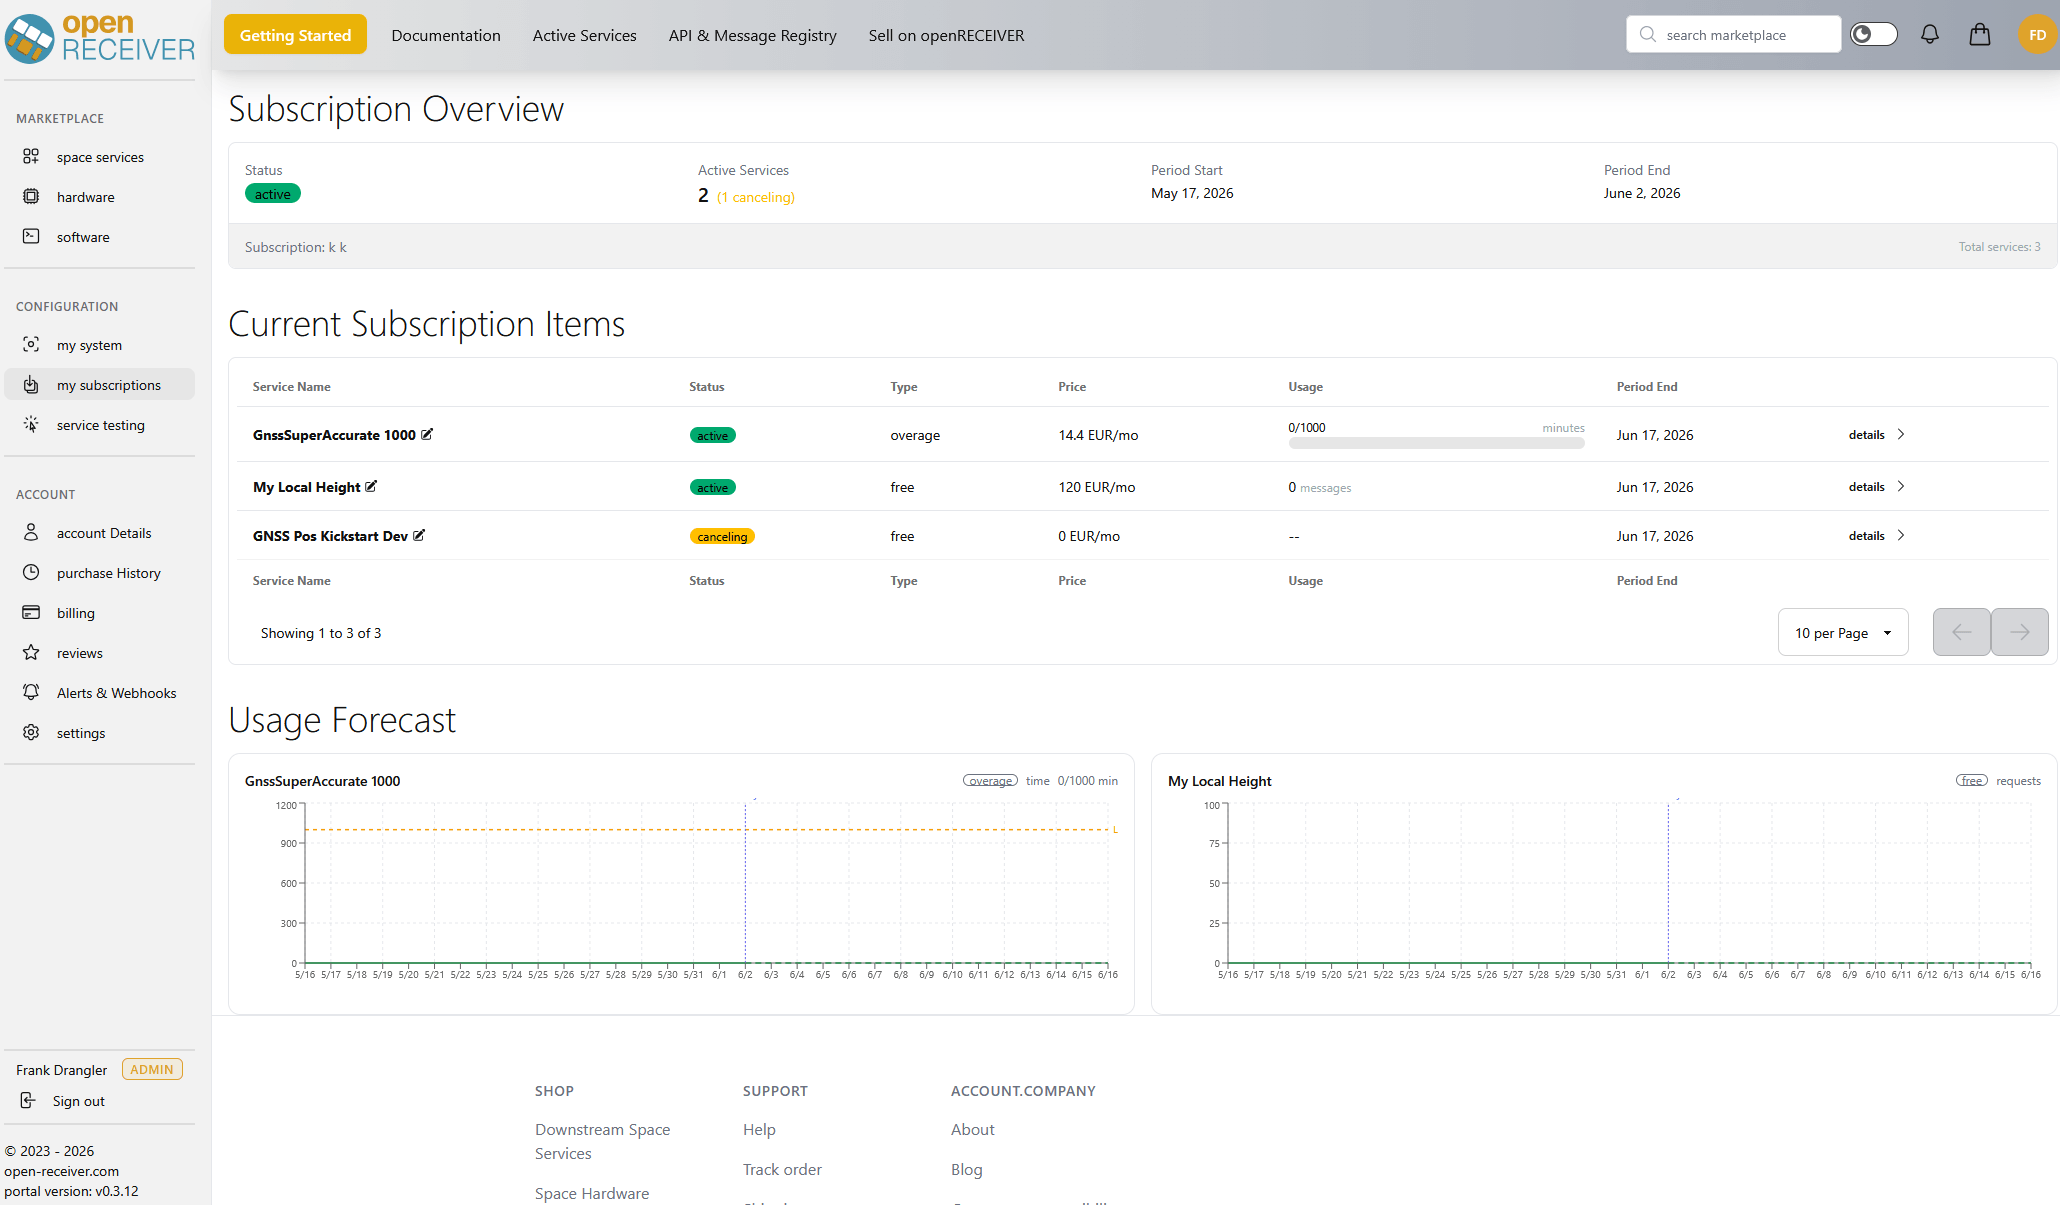Viewport: 2060px width, 1205px height.
Task: Click the '(1 canceling)' text
Action: 756,197
